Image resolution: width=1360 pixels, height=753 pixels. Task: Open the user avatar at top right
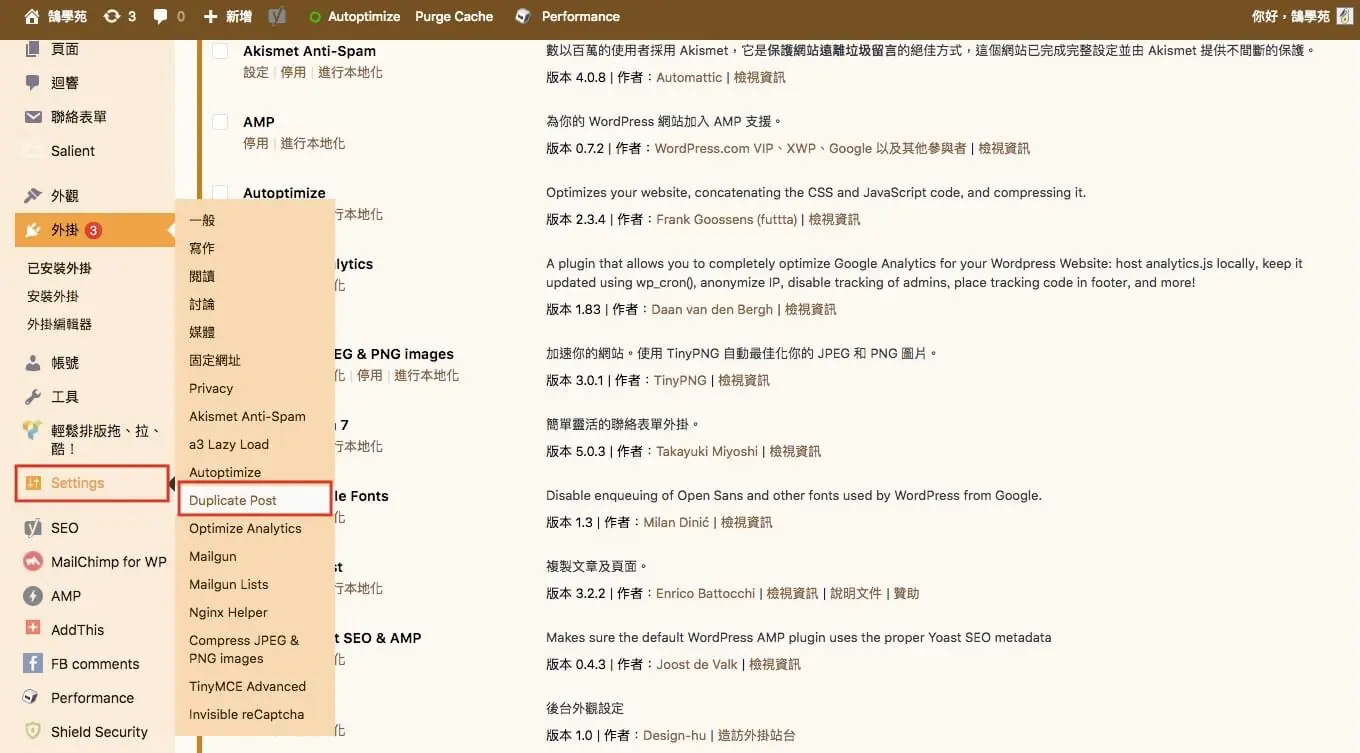pos(1344,16)
